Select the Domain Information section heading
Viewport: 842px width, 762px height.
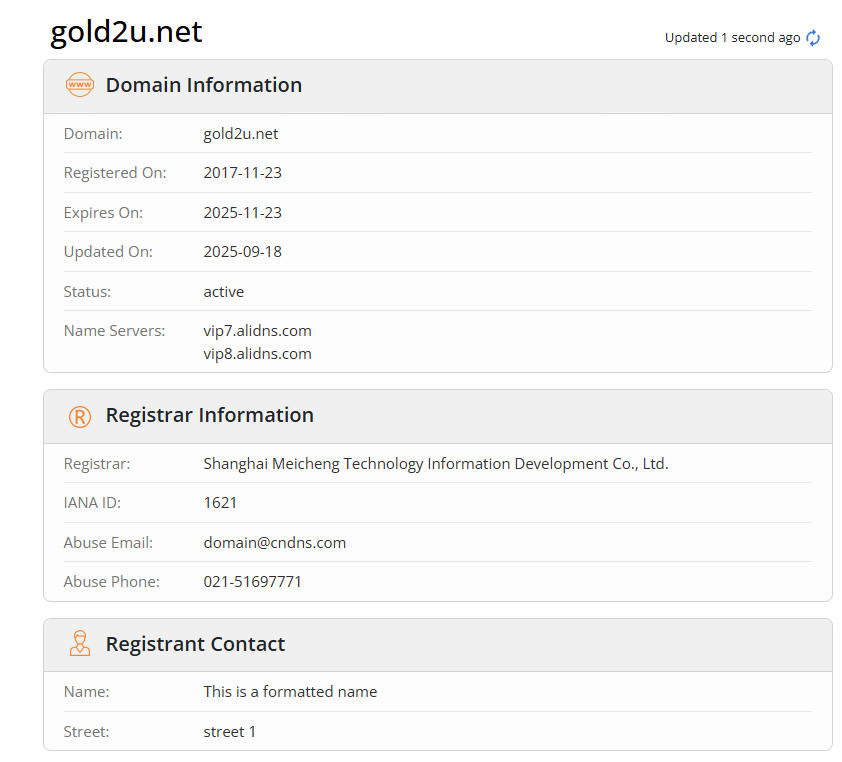pos(203,85)
